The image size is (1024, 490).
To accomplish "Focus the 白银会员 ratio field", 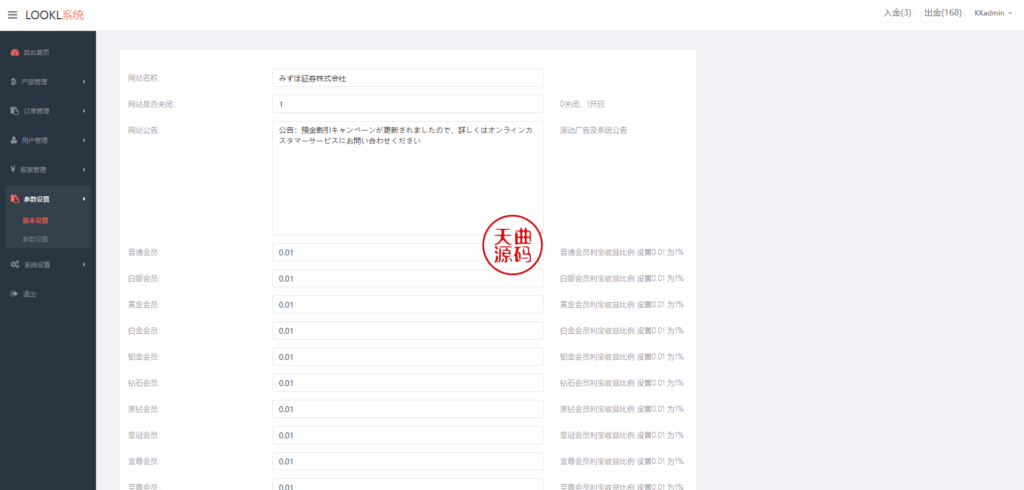I will tap(408, 278).
